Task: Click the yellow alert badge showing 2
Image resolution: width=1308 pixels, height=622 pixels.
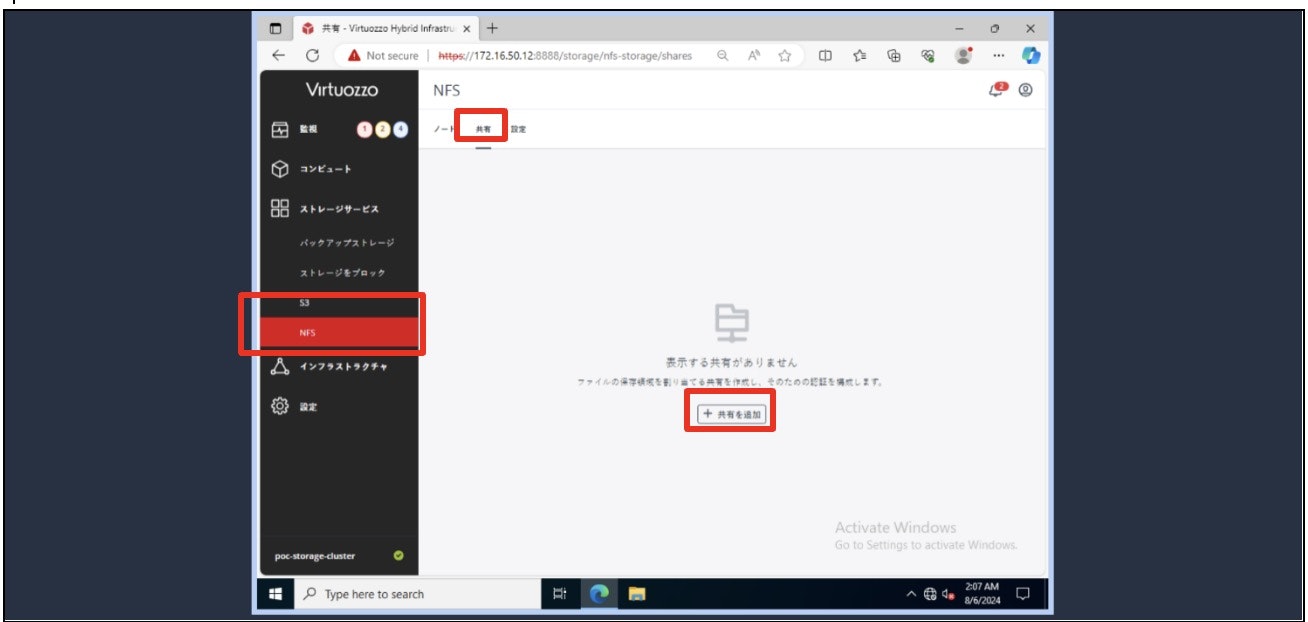Action: (x=382, y=129)
